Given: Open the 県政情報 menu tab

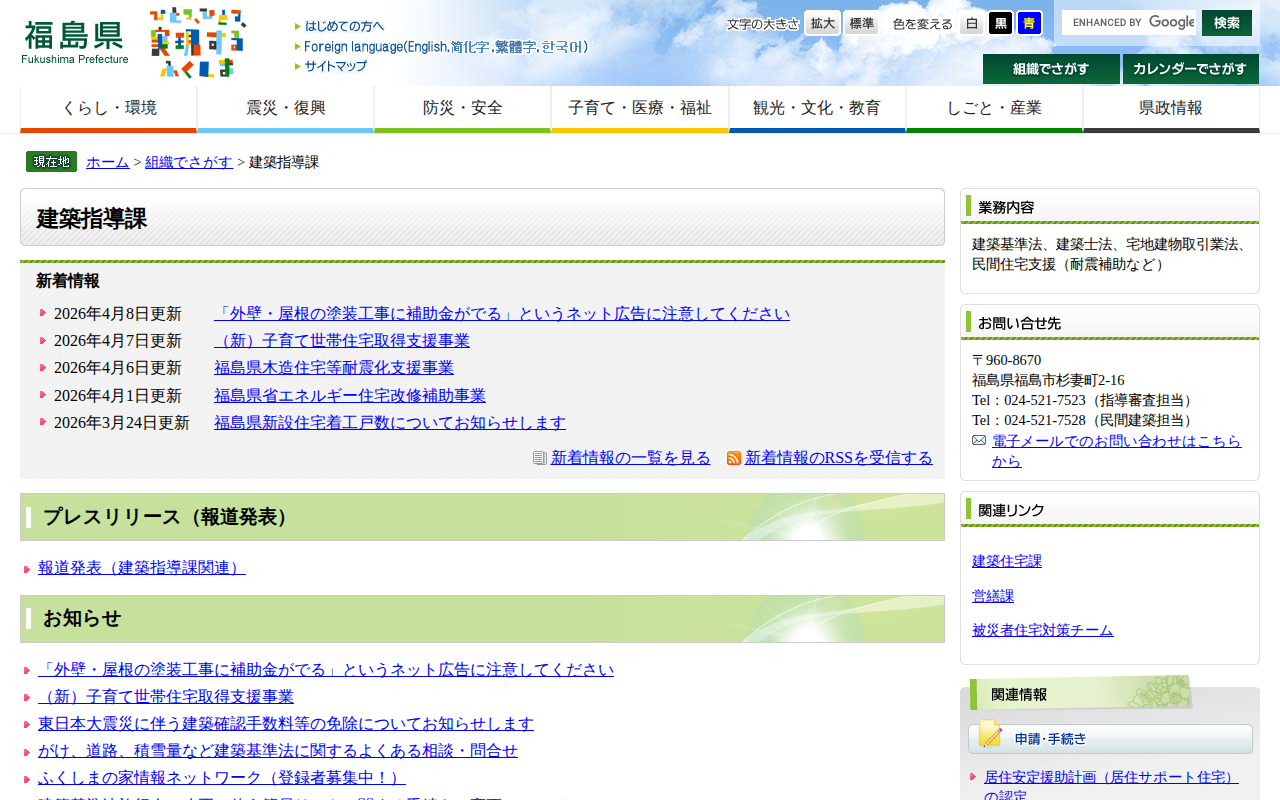Looking at the screenshot, I should [1171, 109].
